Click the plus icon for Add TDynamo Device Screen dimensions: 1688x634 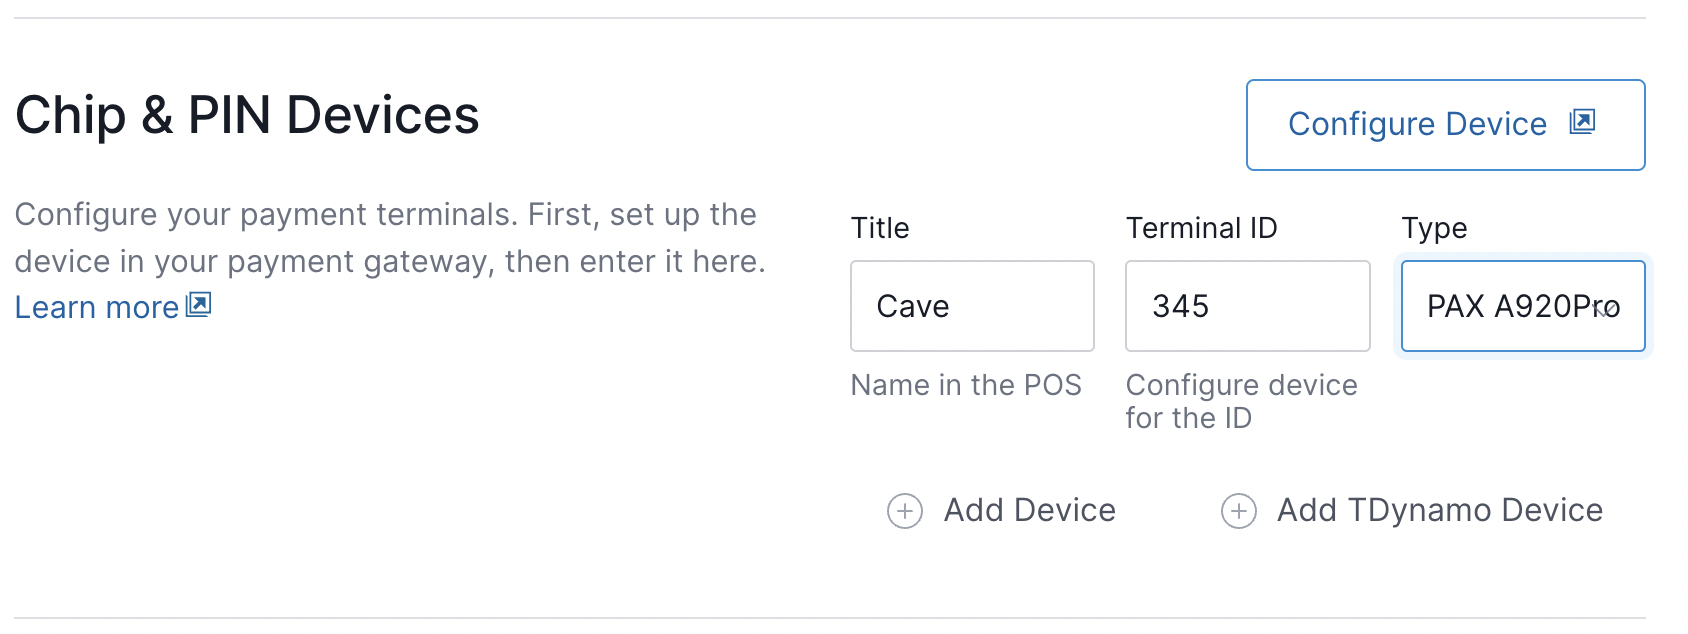[x=1239, y=510]
